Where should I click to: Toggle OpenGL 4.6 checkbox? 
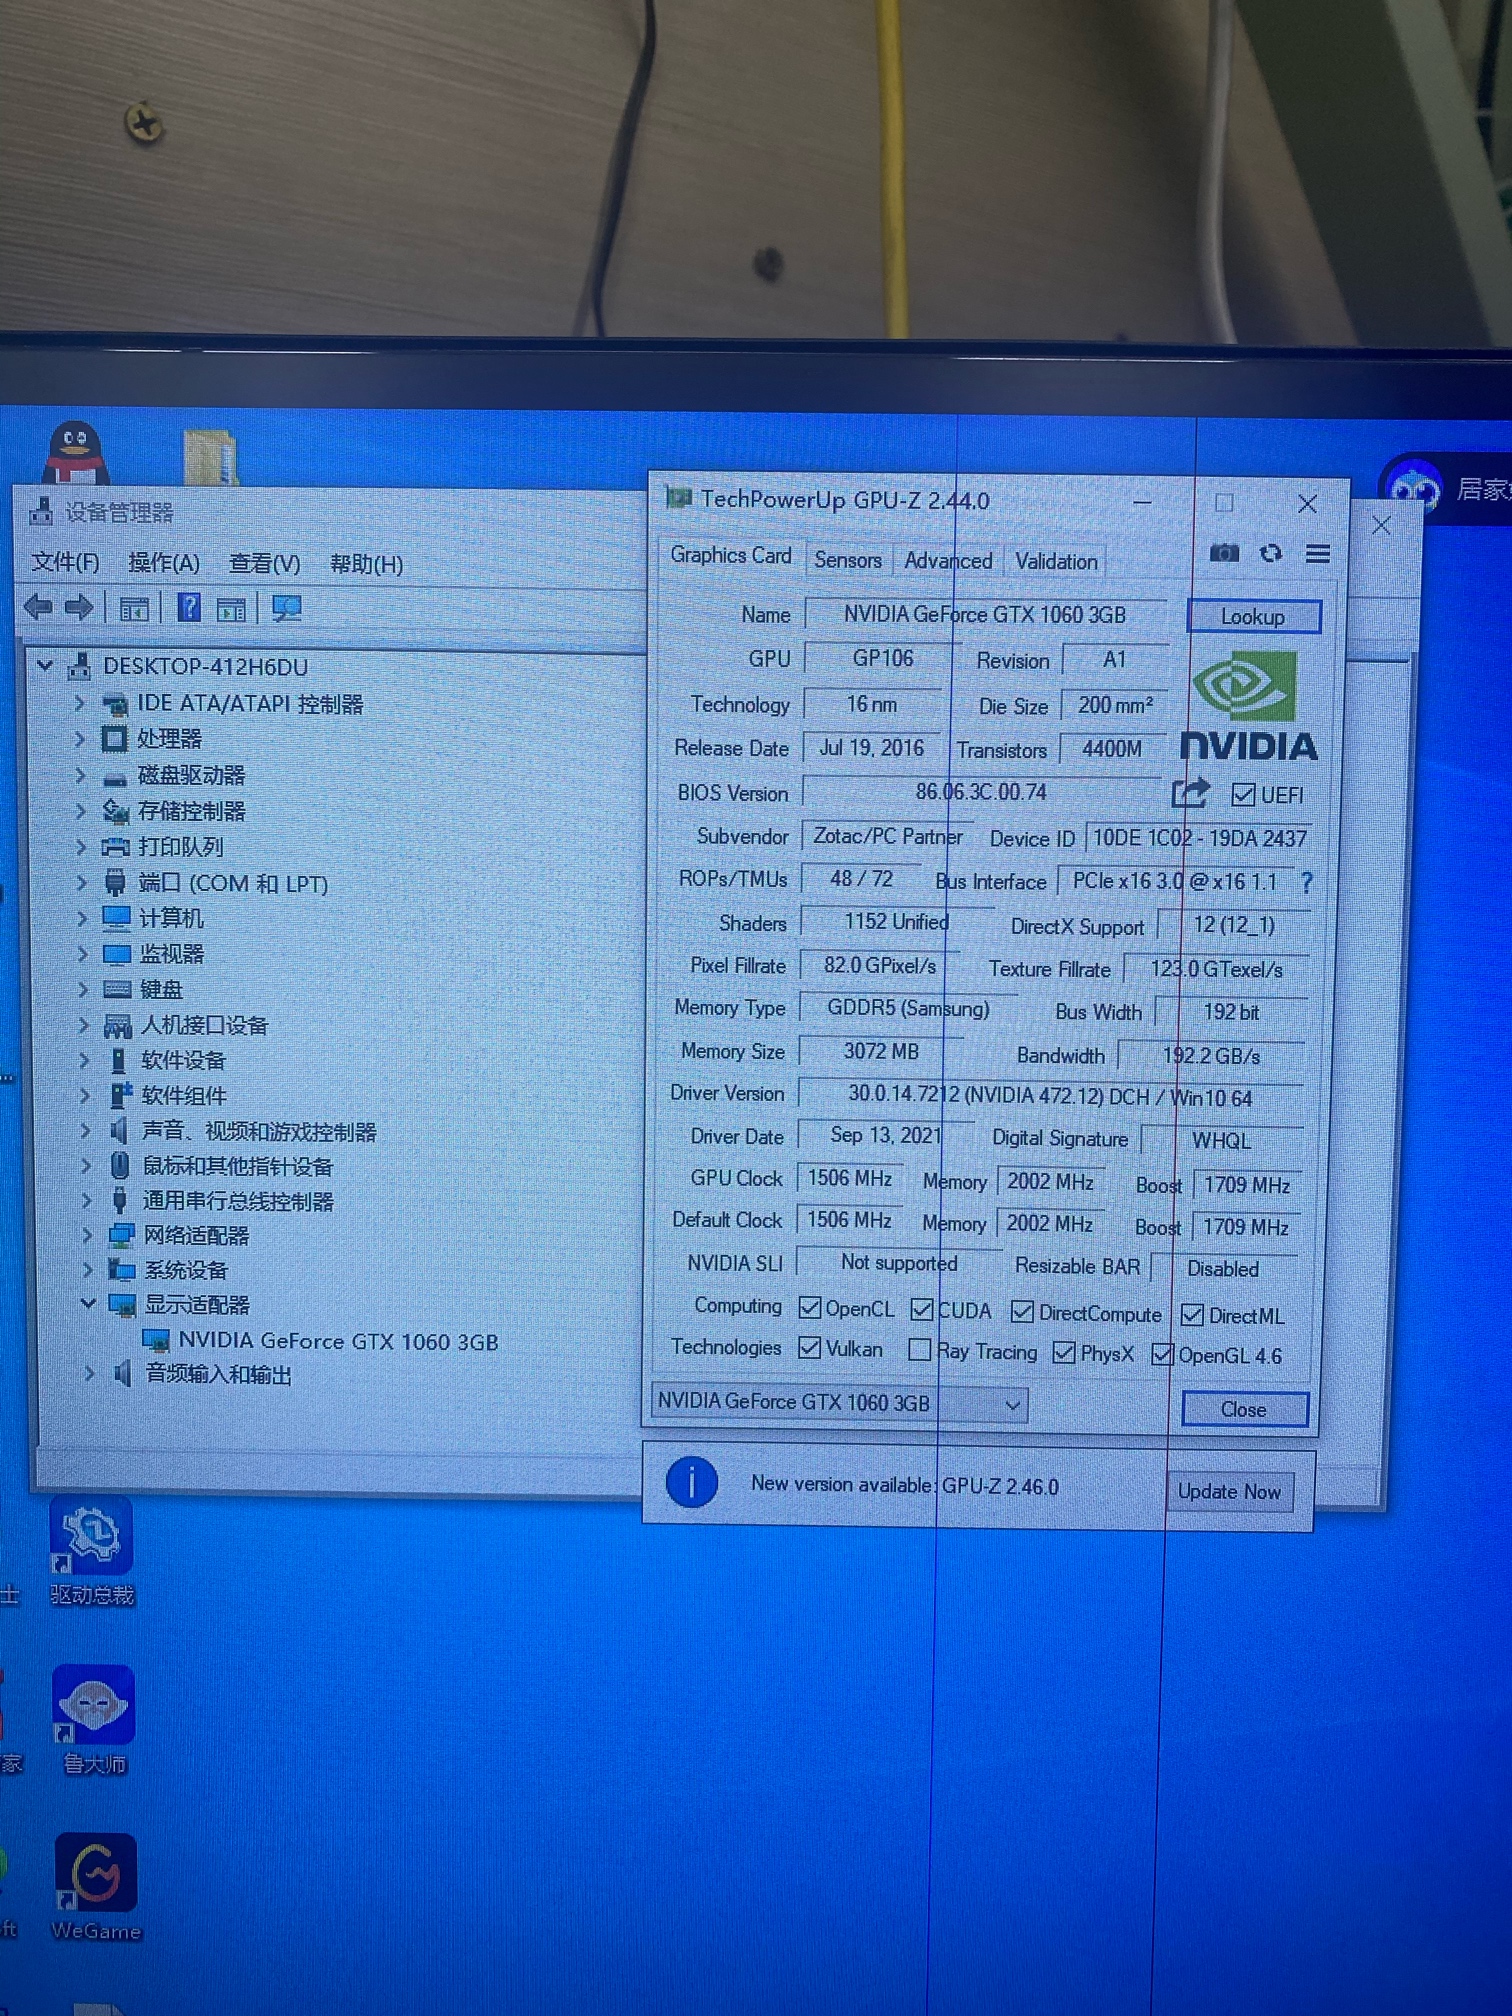tap(1162, 1355)
